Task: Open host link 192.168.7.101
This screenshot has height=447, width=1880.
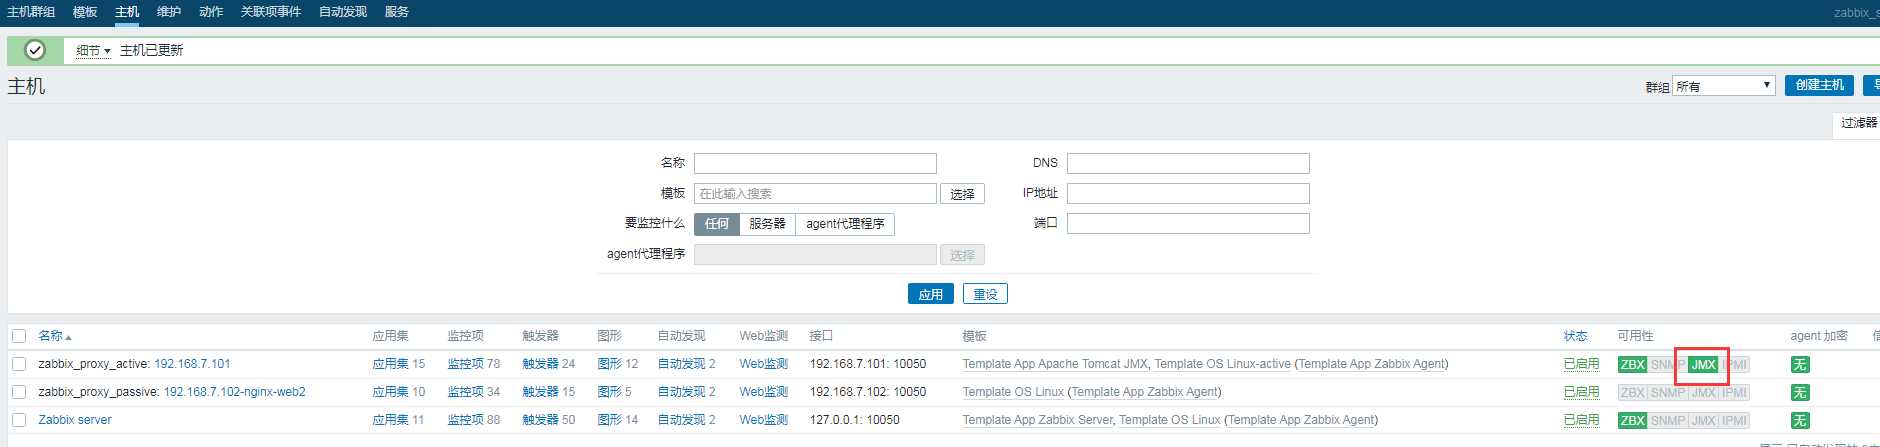Action: 192,364
